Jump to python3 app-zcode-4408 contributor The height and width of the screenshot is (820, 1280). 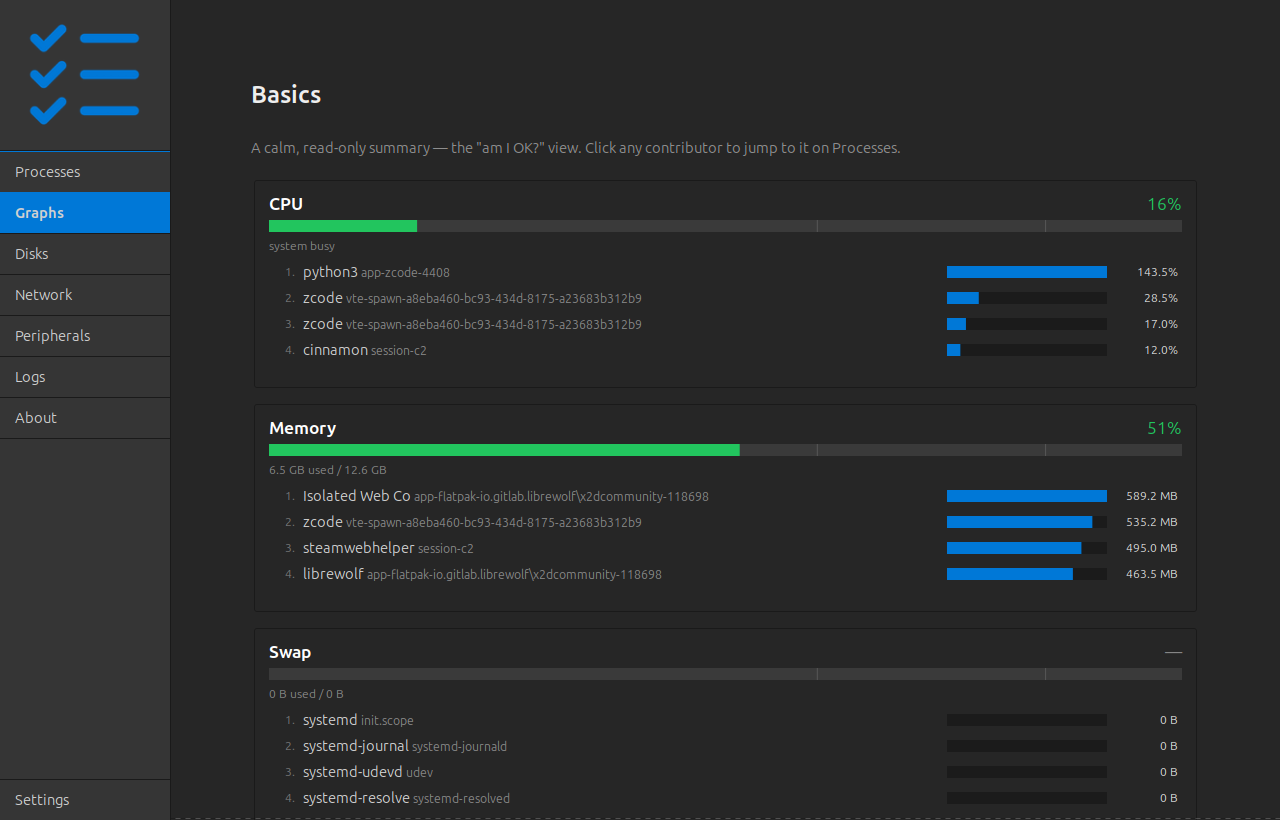point(725,272)
